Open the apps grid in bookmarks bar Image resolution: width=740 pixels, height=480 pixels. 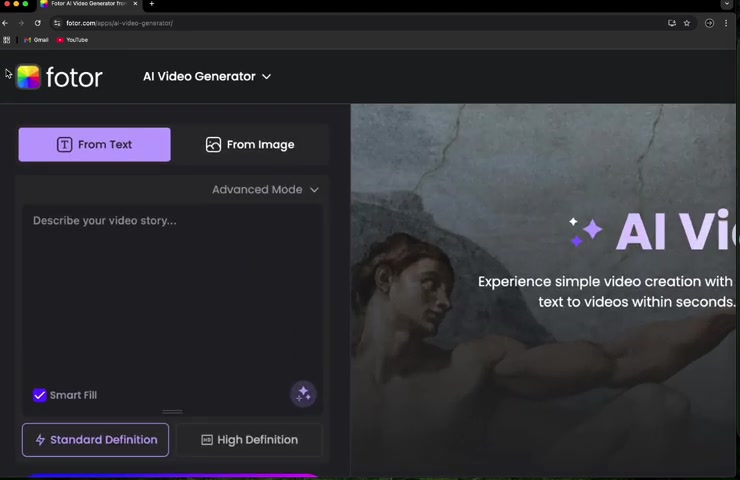(7, 40)
